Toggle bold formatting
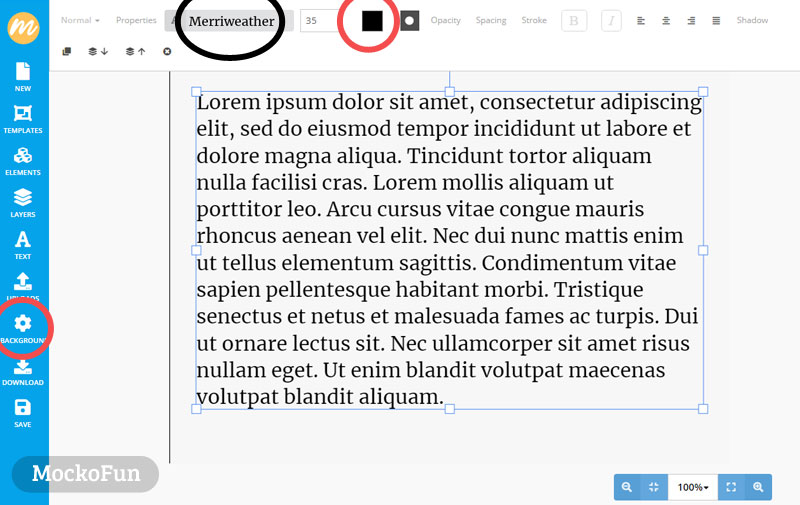This screenshot has width=800, height=505. click(x=574, y=21)
